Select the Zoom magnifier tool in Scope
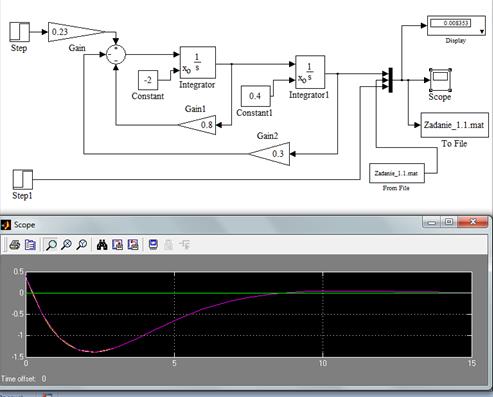The height and width of the screenshot is (397, 493). pos(51,245)
